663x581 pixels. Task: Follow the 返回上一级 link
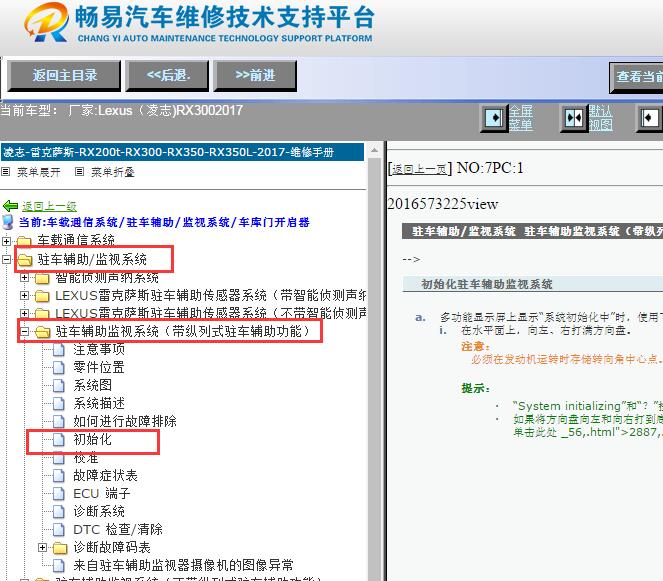tap(49, 206)
